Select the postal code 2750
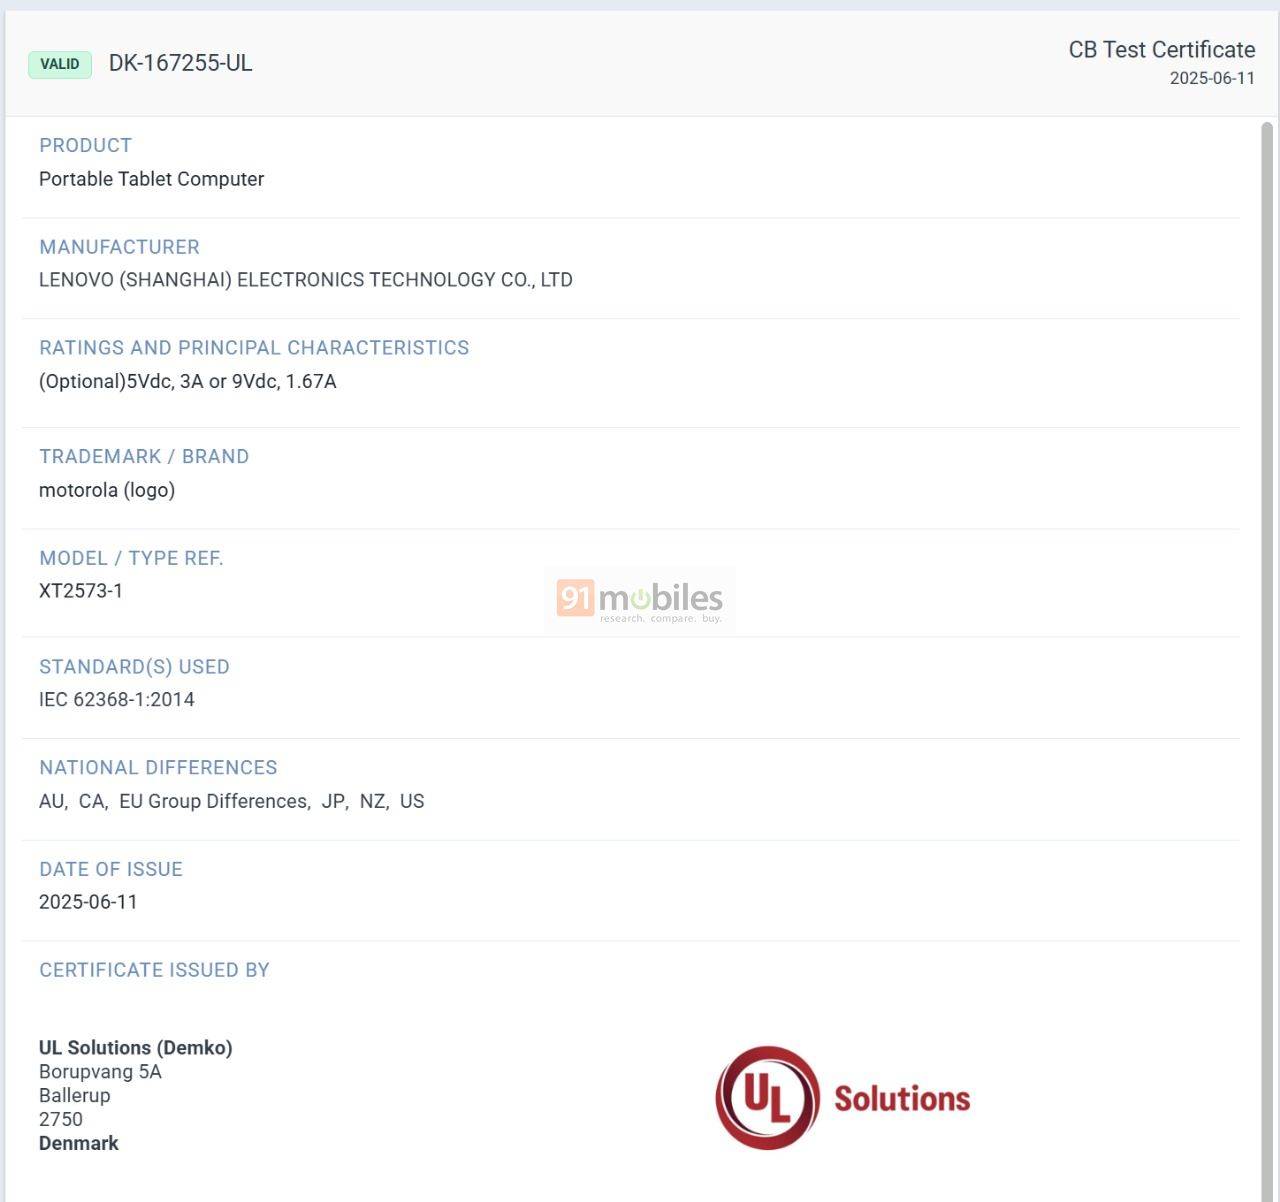 click(61, 1120)
